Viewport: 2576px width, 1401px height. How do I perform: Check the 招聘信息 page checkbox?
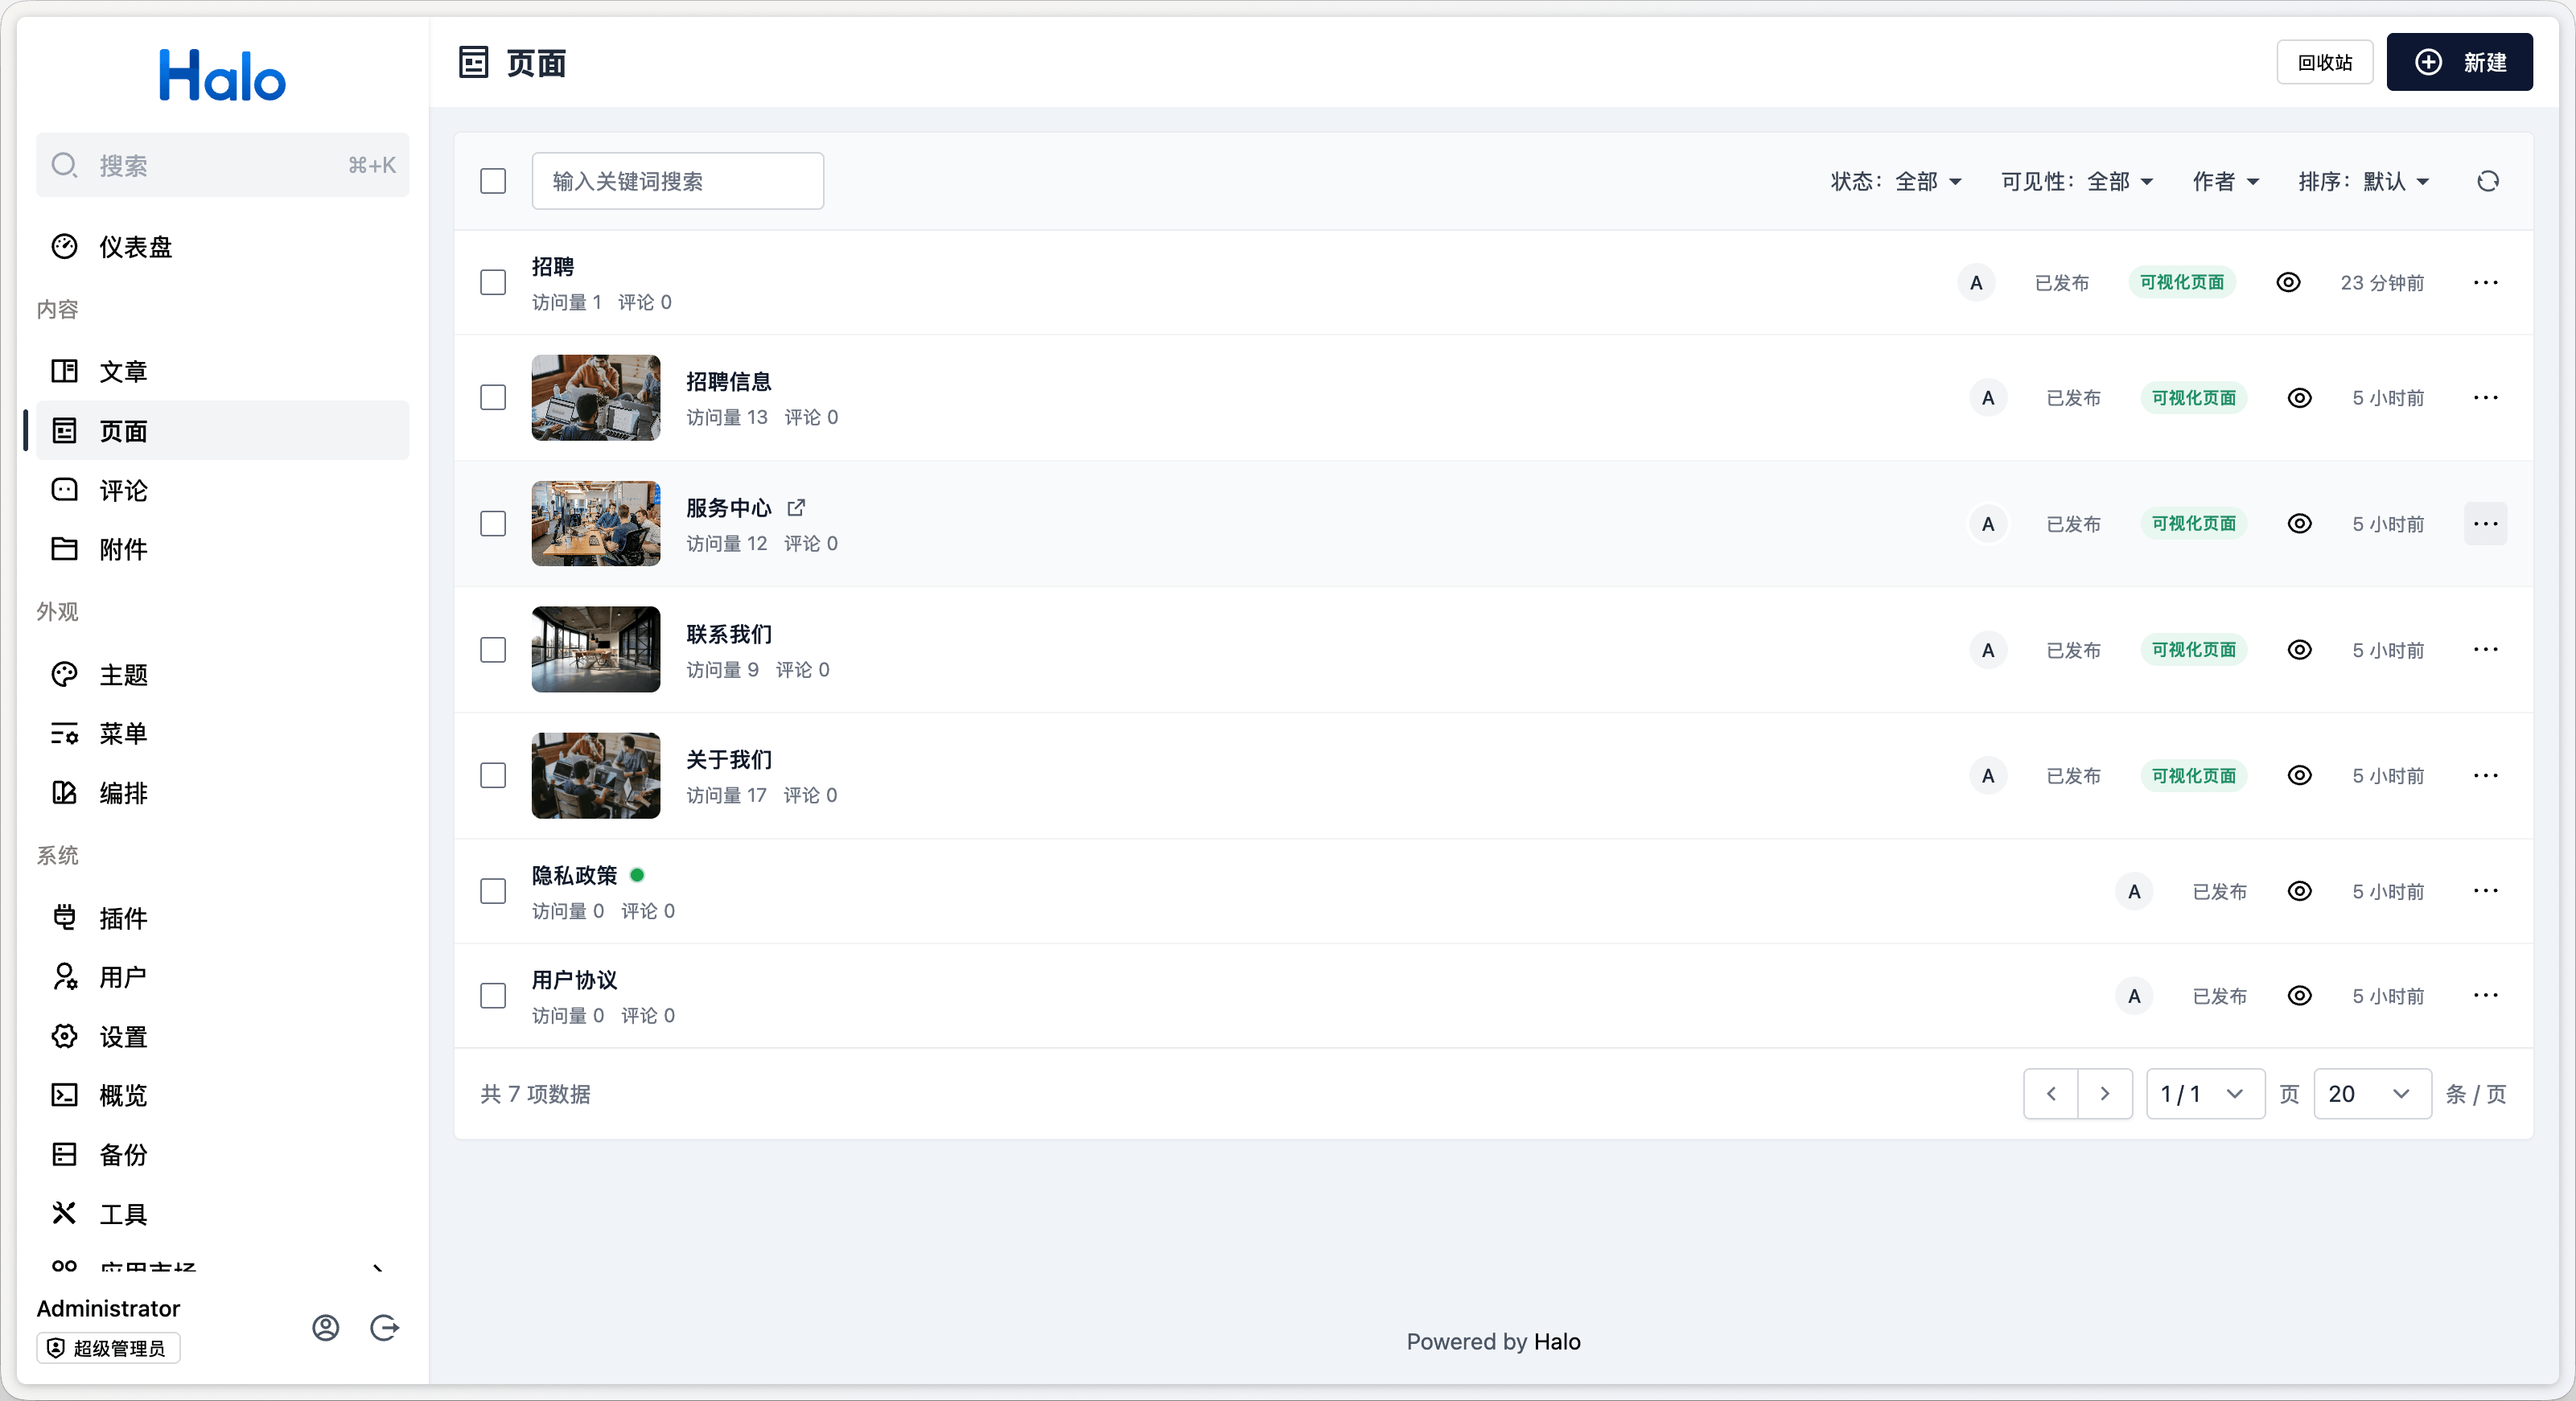click(x=493, y=398)
